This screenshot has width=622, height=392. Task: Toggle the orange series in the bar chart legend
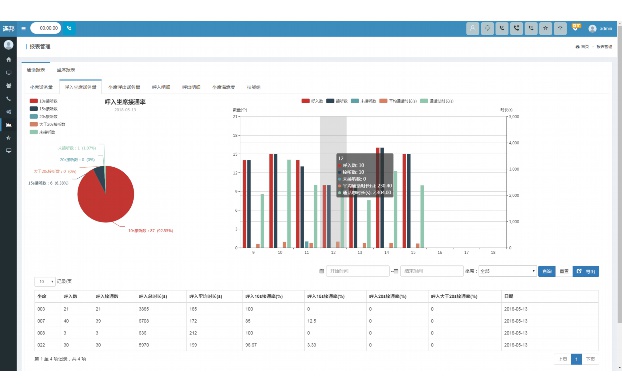397,101
